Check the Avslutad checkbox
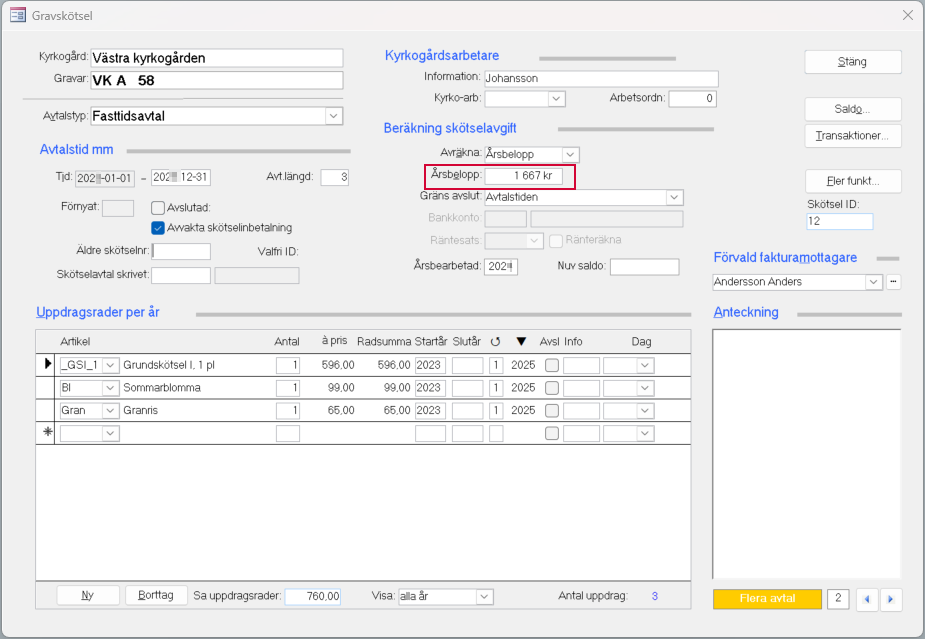Viewport: 925px width, 639px height. point(158,208)
